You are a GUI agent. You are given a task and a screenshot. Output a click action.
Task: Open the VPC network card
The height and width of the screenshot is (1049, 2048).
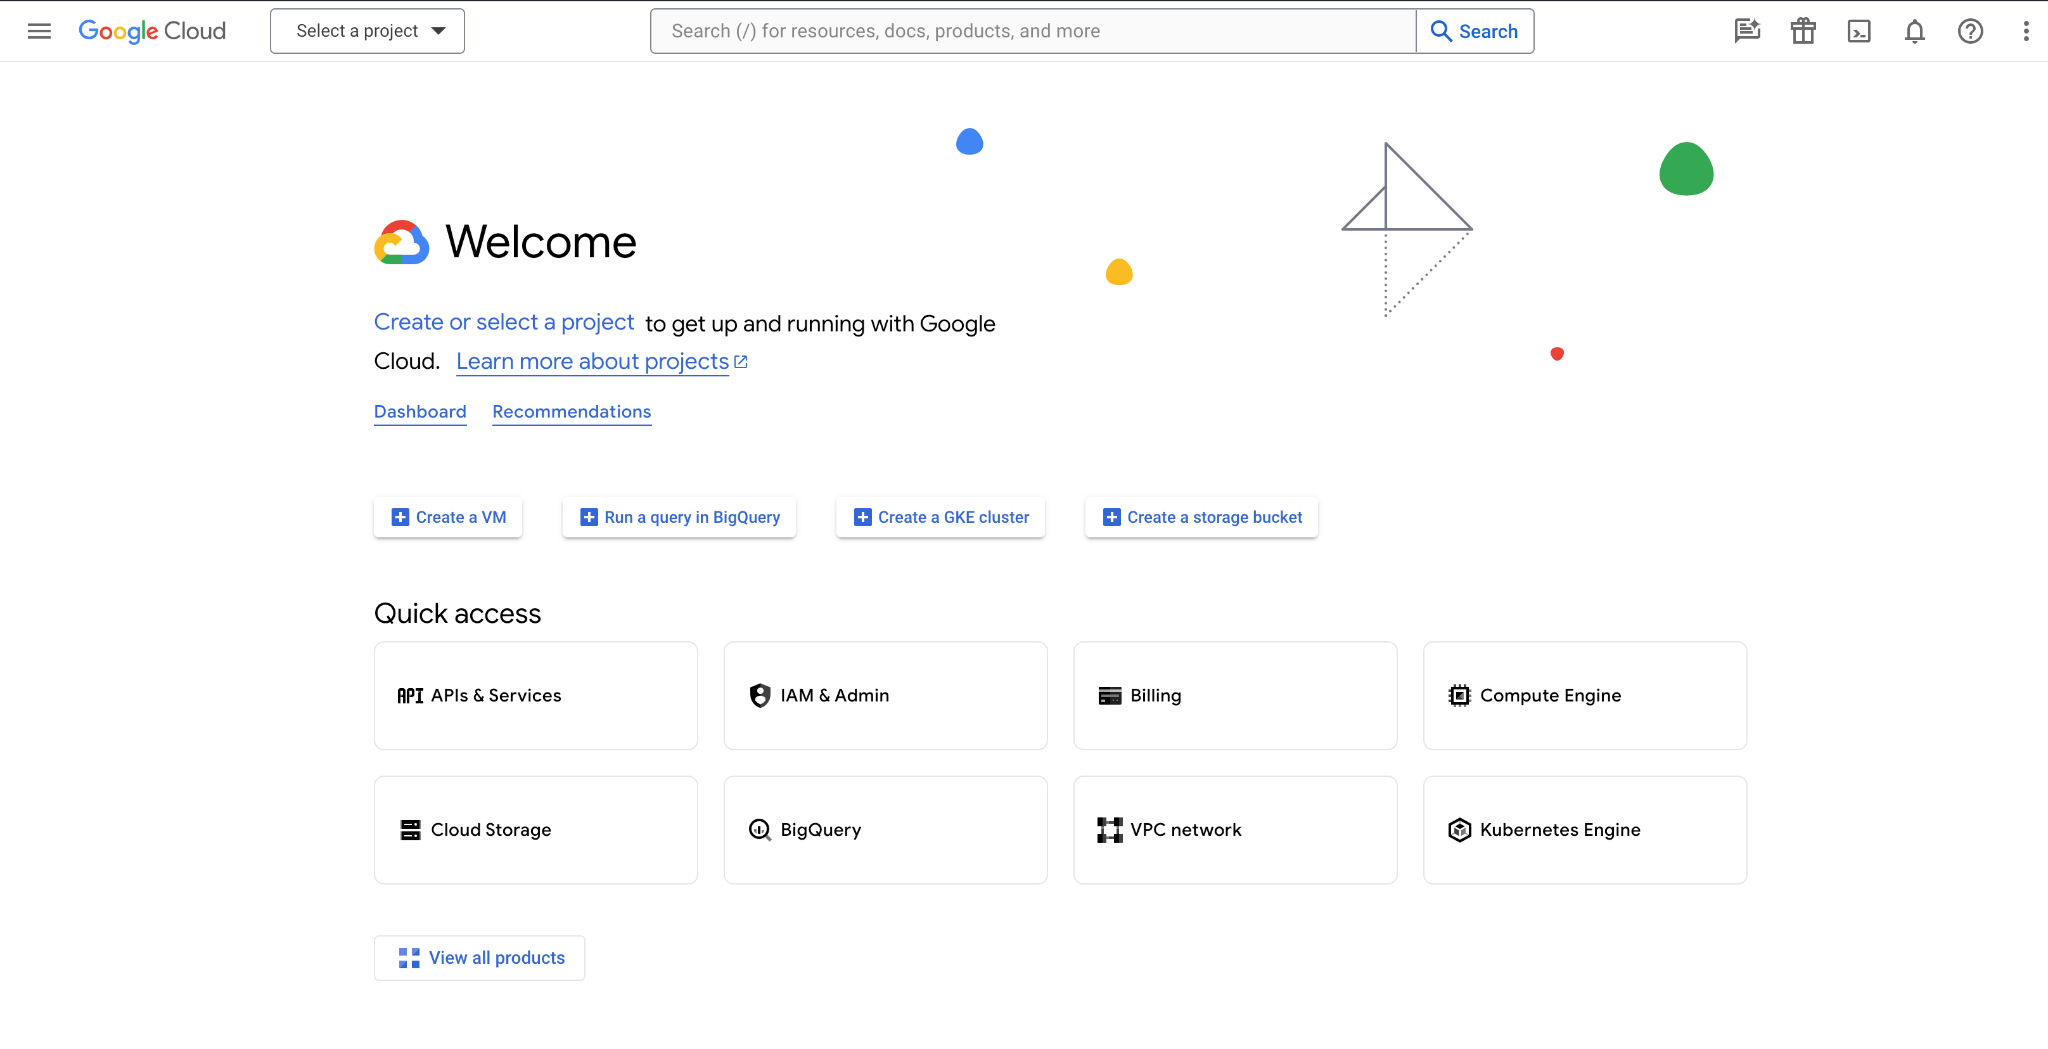1235,830
